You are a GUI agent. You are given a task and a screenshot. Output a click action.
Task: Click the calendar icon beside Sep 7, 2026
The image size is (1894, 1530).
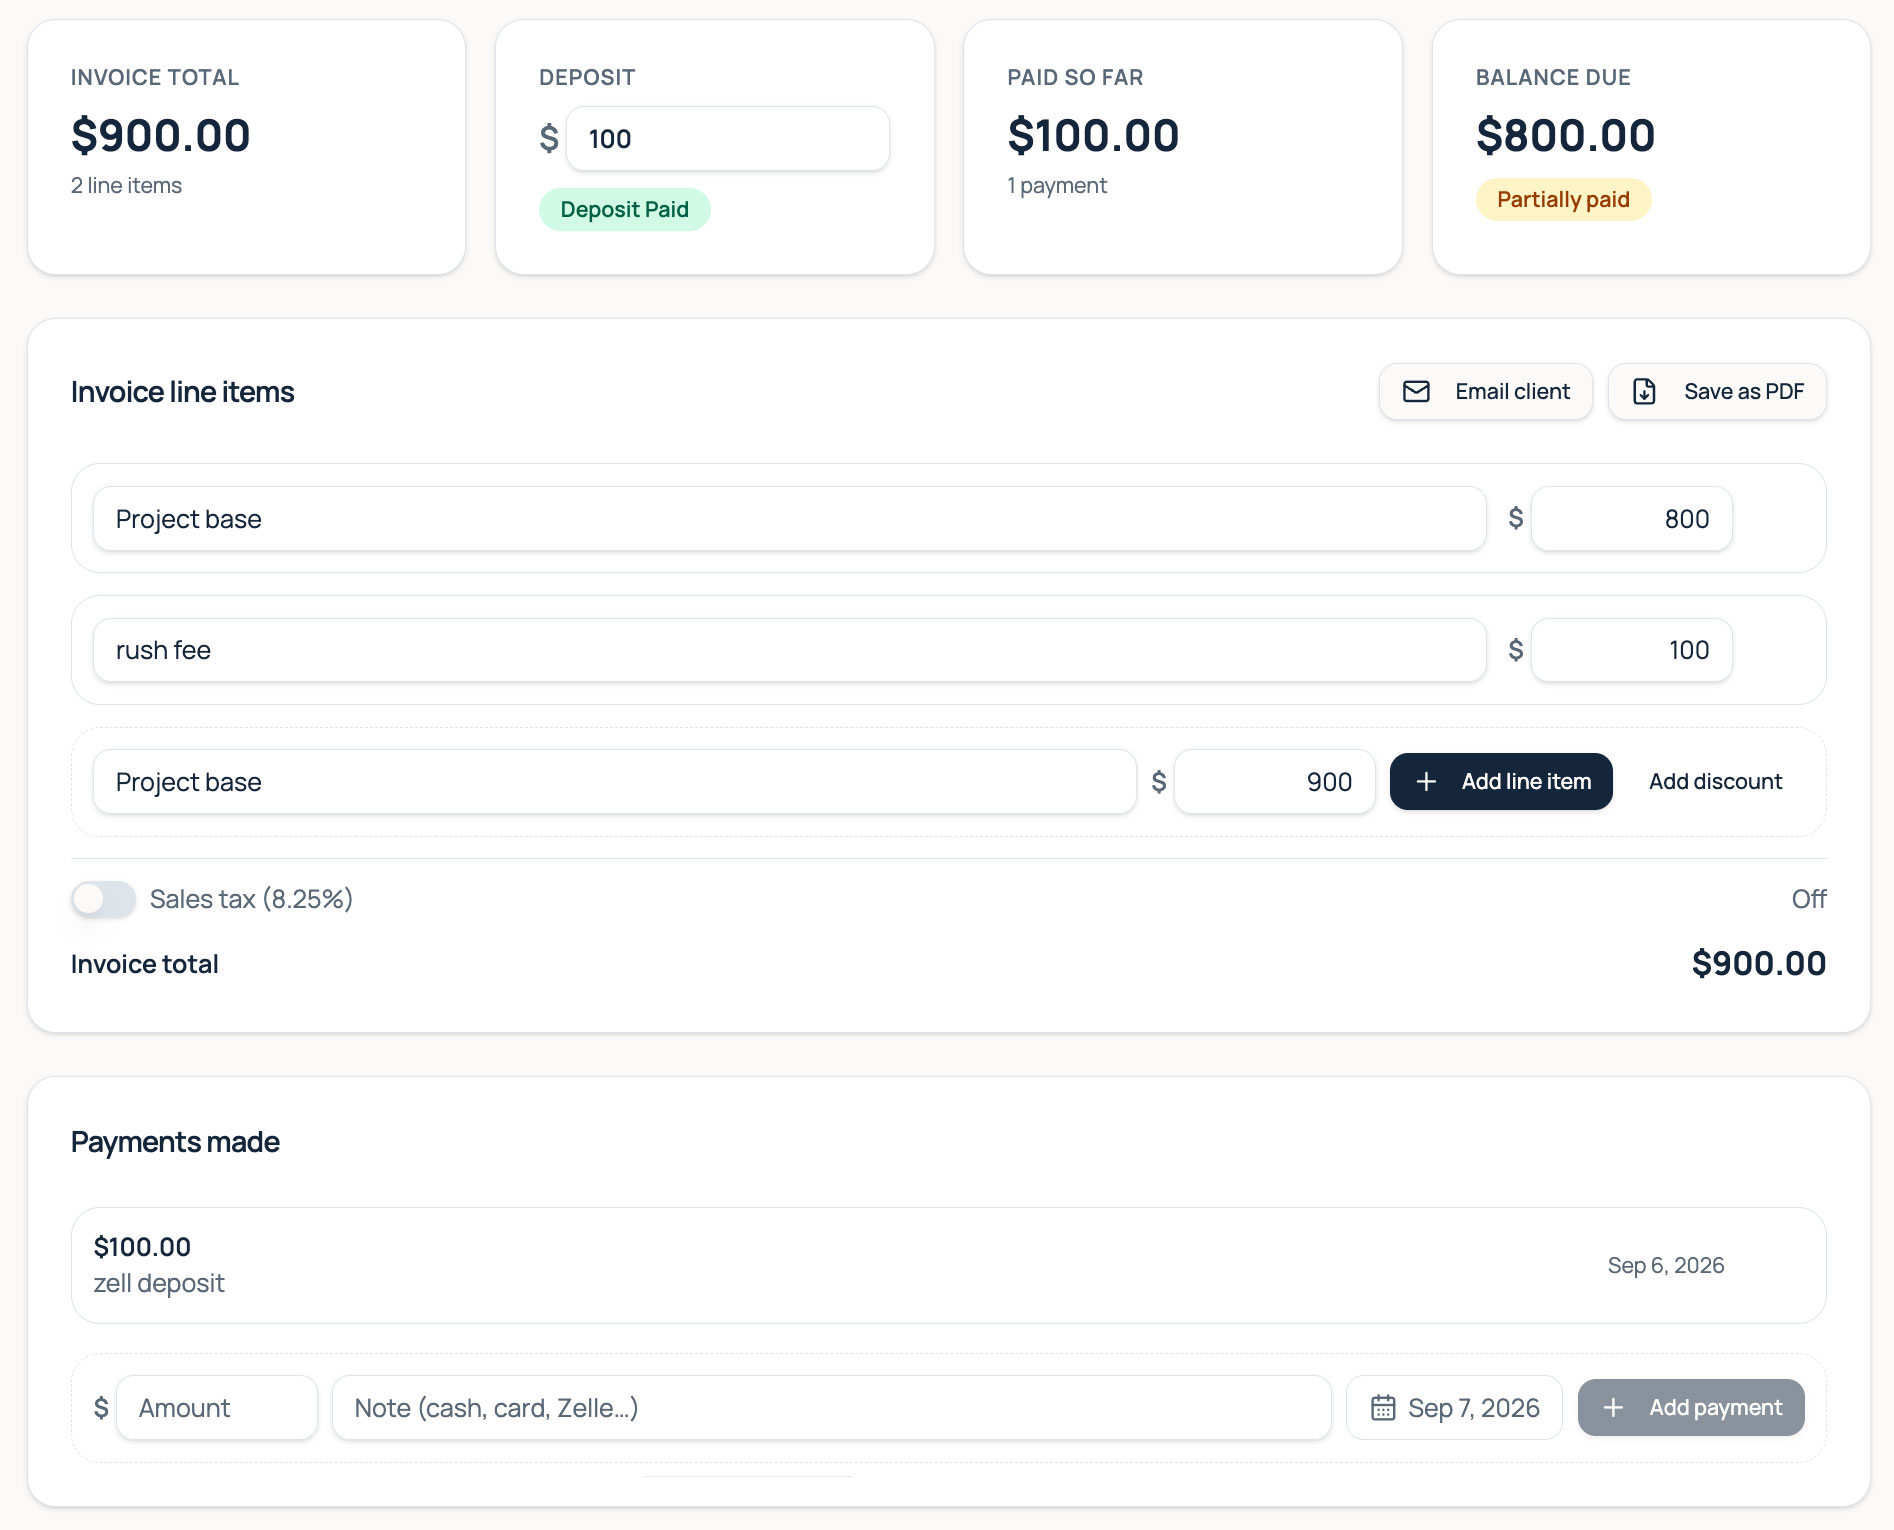tap(1383, 1408)
